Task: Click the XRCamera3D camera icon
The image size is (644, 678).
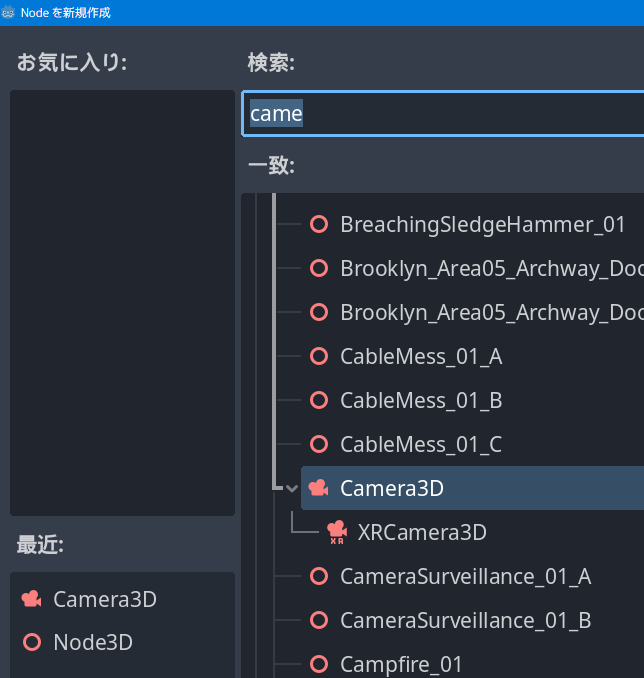Action: (337, 532)
